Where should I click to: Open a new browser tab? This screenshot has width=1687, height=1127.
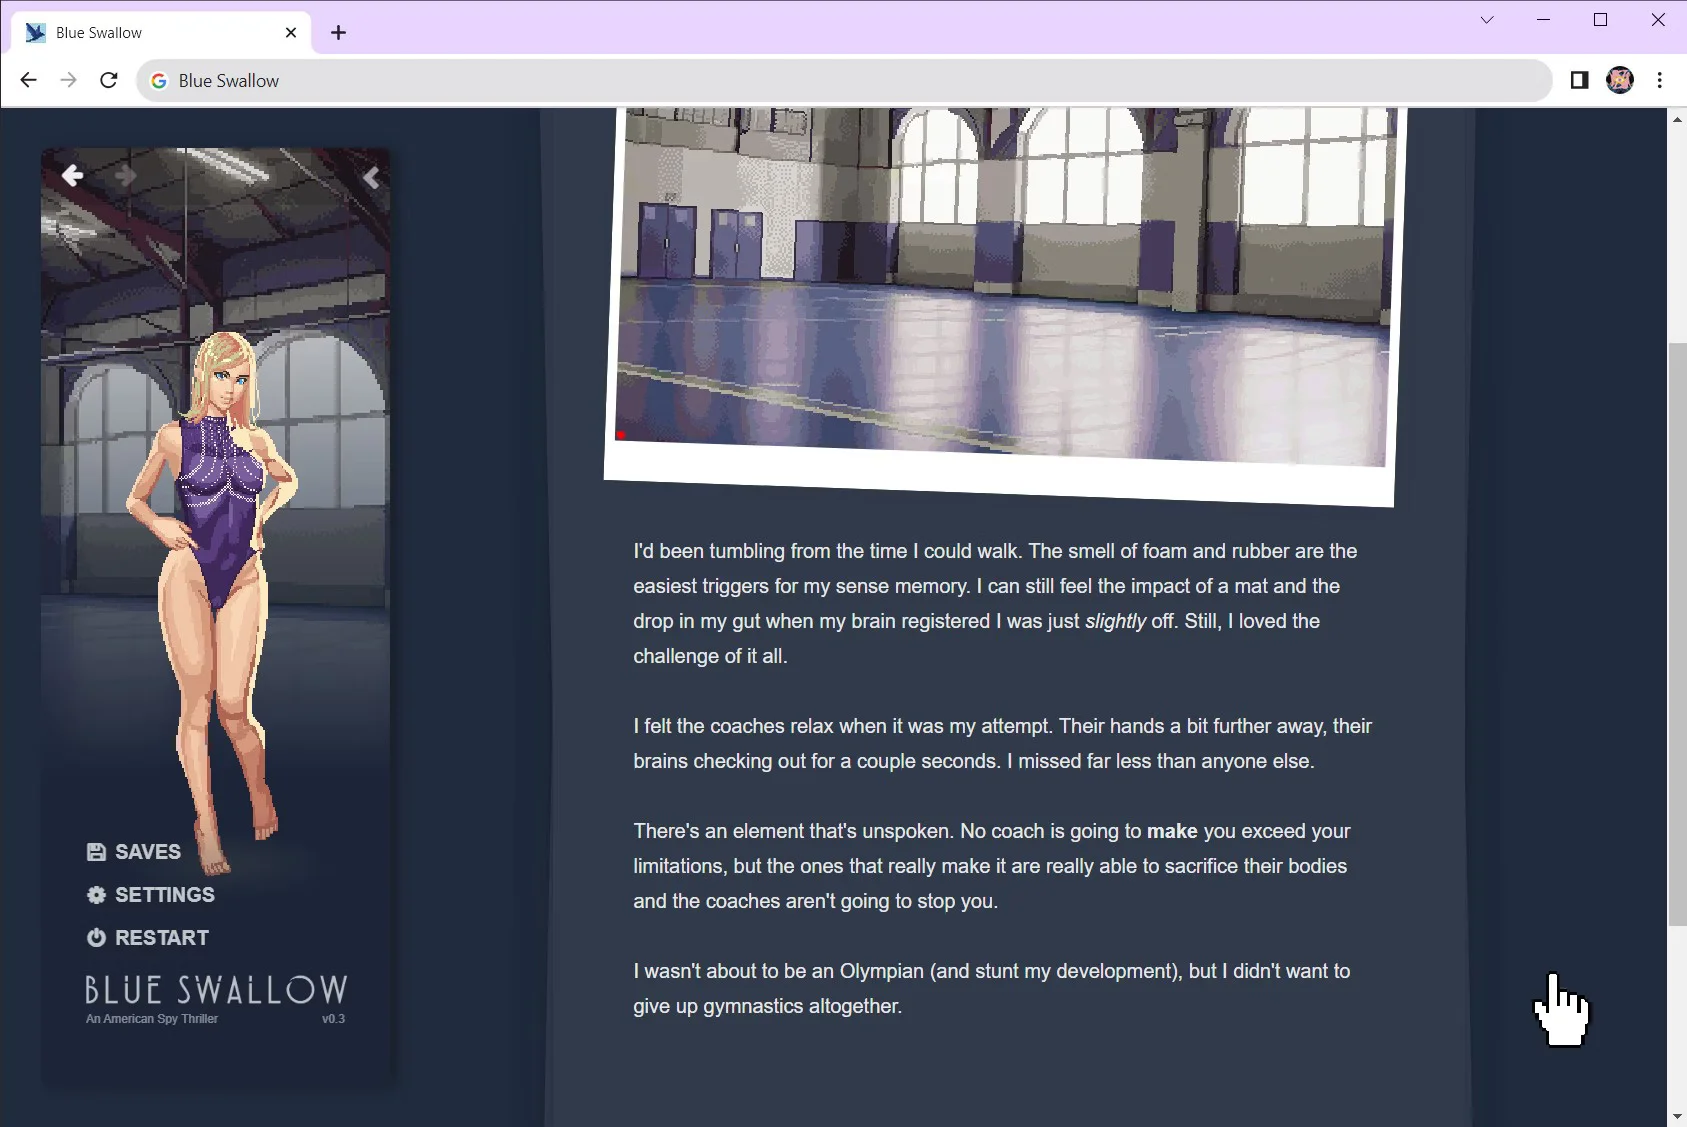pos(339,33)
